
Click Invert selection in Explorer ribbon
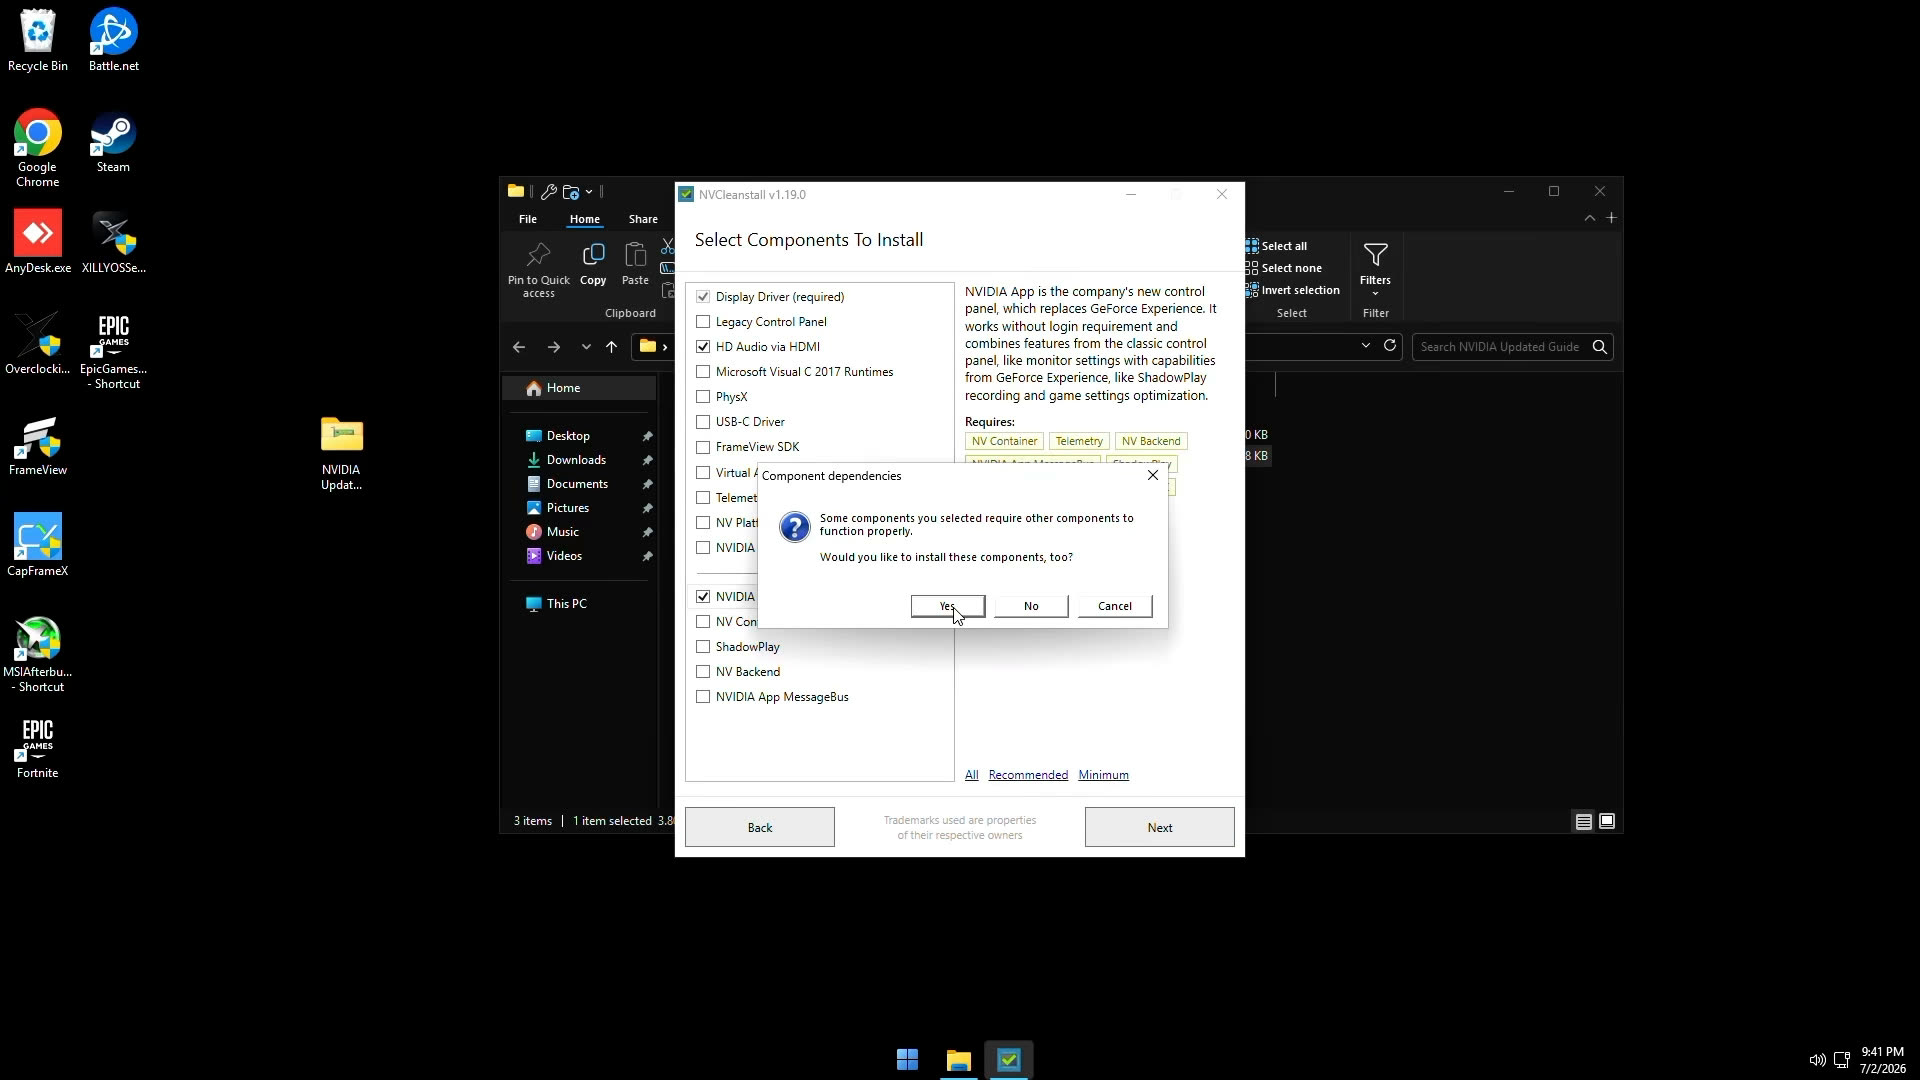tap(1293, 290)
